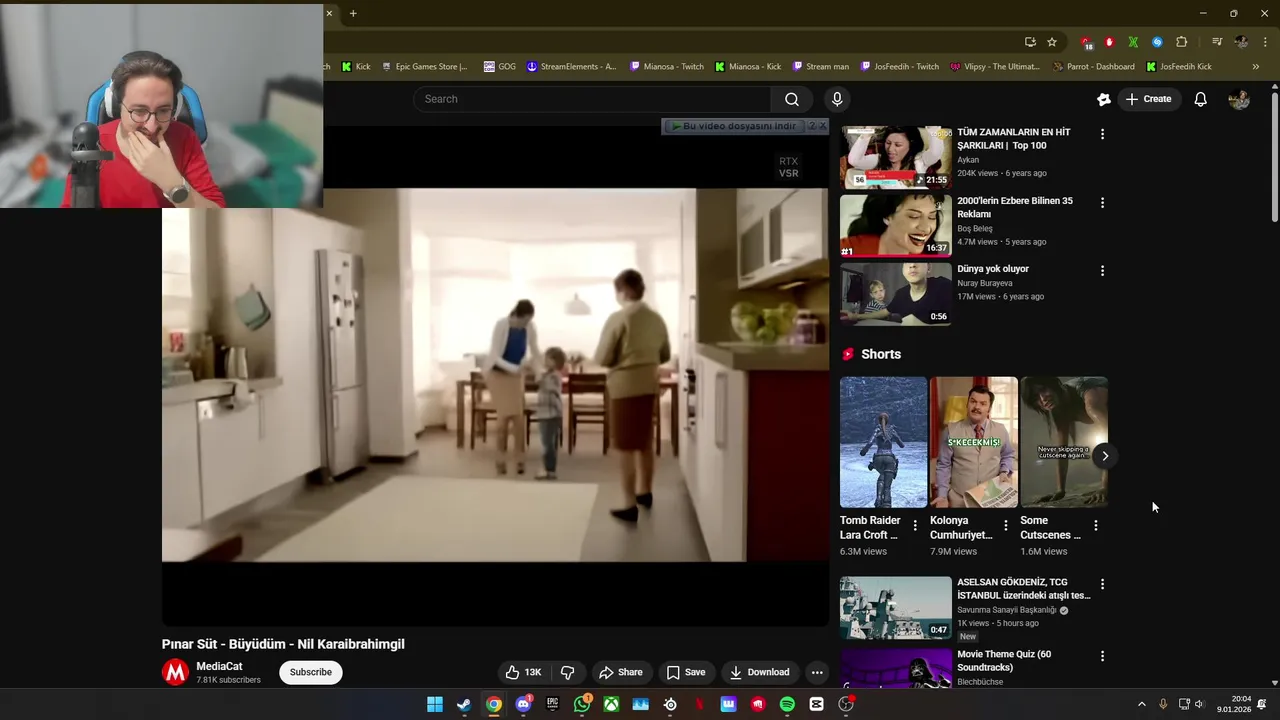
Task: Open ASELSAN GÖKDENİZ video thumbnail
Action: 895,608
